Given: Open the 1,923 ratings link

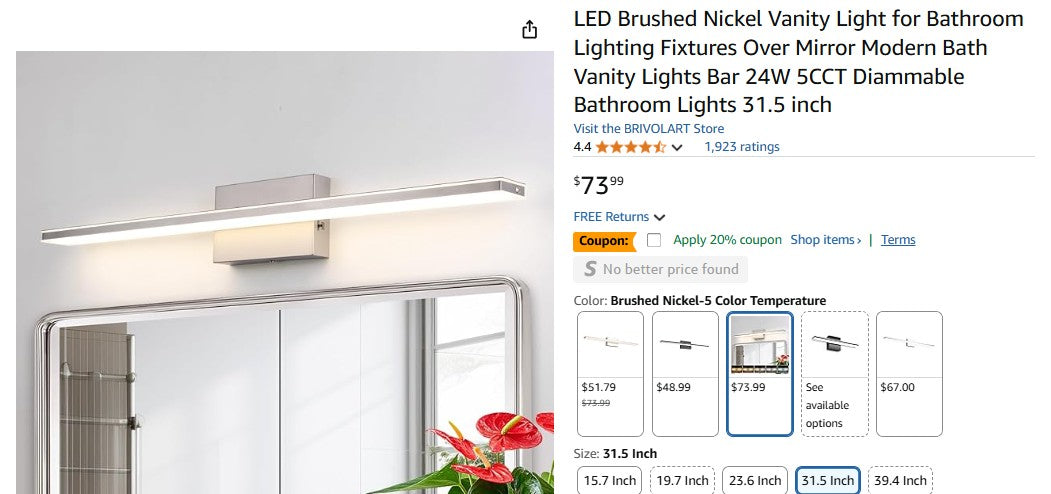Looking at the screenshot, I should click(x=741, y=147).
